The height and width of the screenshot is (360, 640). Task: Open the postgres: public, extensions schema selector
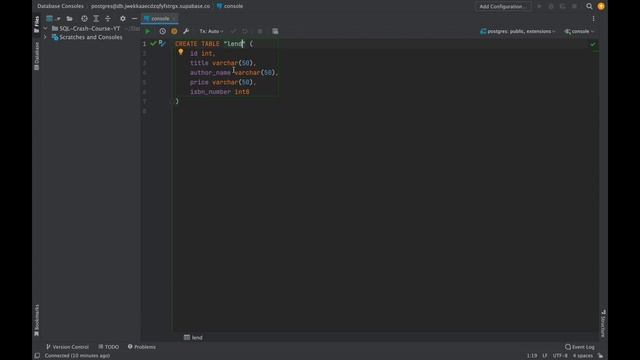pyautogui.click(x=518, y=31)
